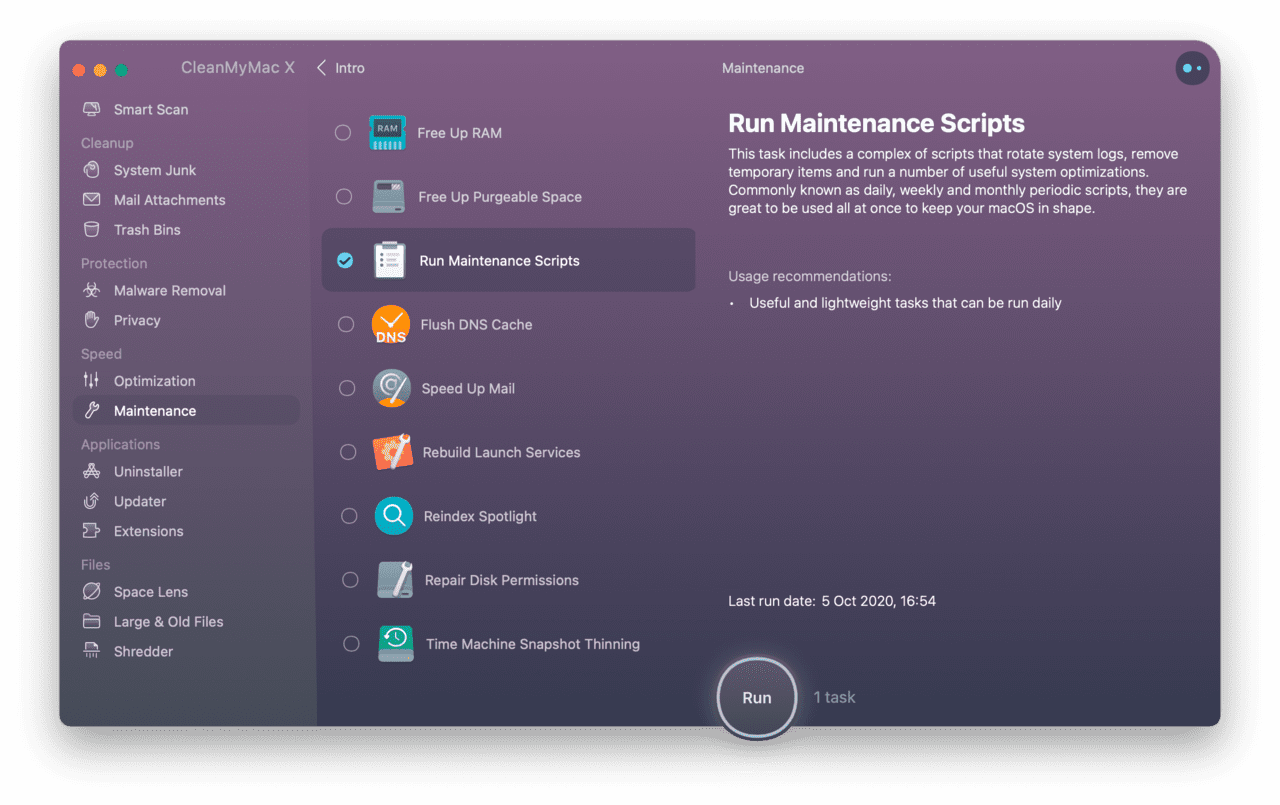Click the Repair Disk Permissions icon
Viewport: 1280px width, 805px height.
click(395, 580)
